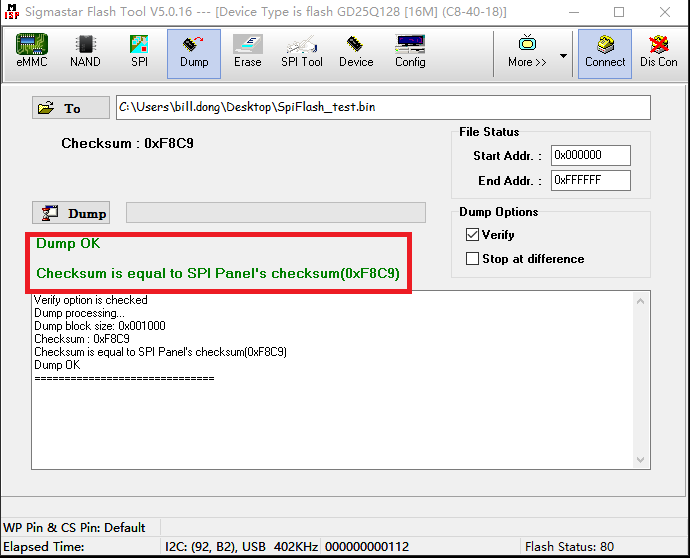Edit the Start Addr. field
Screen dimensions: 690x558
[x=590, y=156]
